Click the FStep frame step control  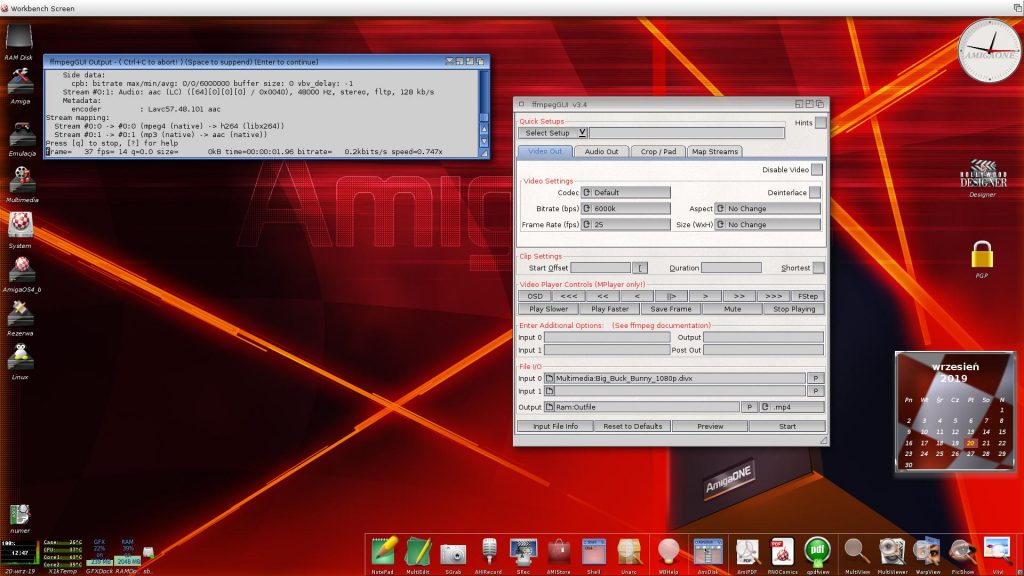pos(807,296)
